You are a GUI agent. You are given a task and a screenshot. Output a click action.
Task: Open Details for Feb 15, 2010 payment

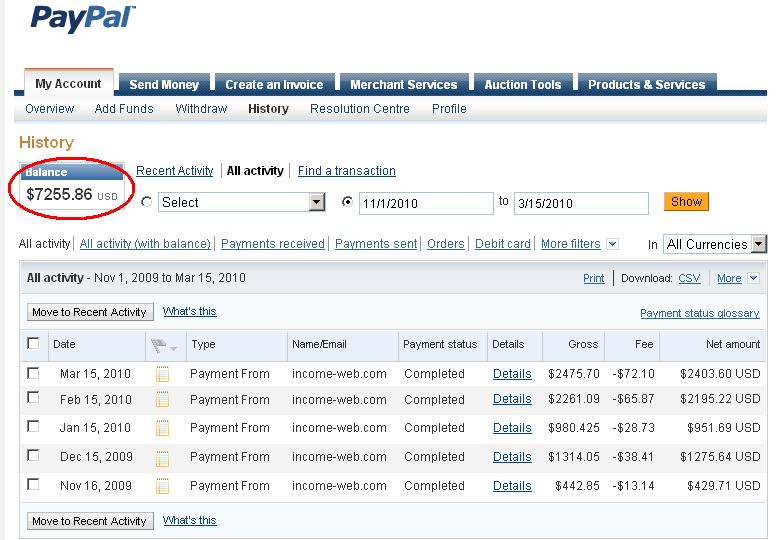tap(512, 399)
